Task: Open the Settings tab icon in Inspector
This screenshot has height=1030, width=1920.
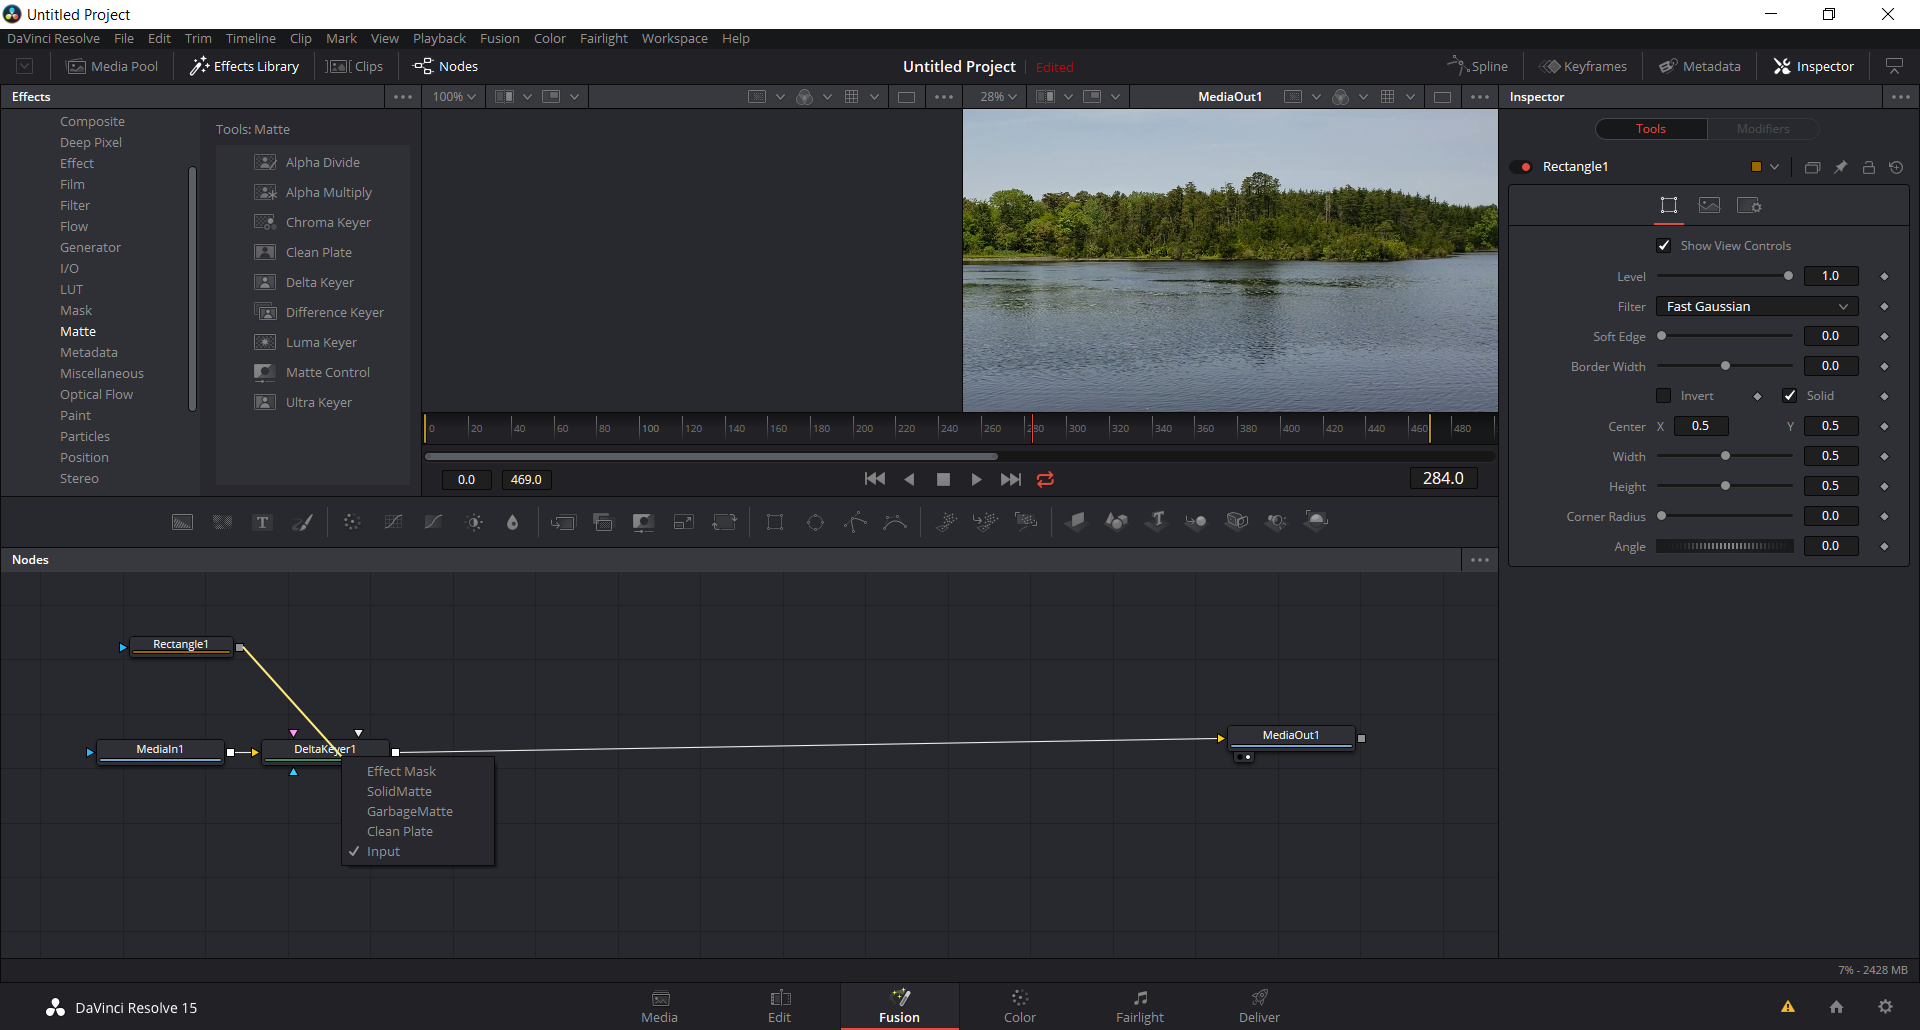Action: (x=1749, y=205)
